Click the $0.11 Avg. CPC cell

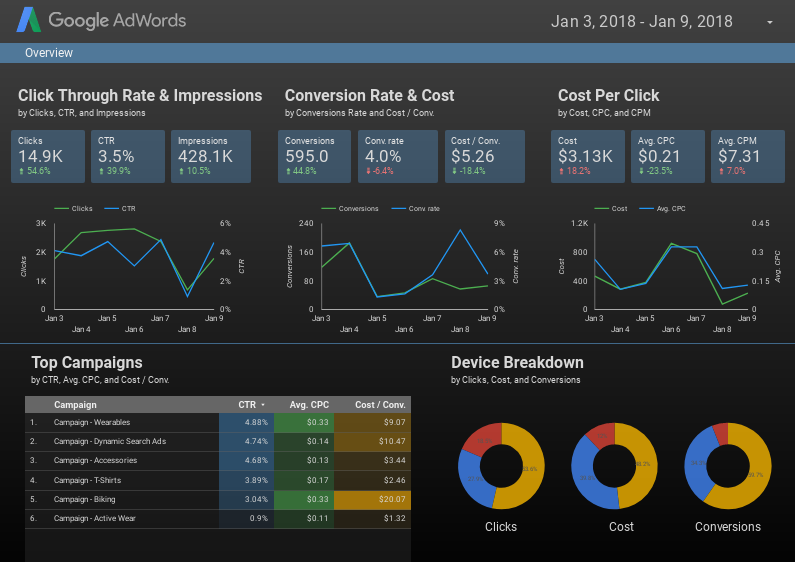304,518
